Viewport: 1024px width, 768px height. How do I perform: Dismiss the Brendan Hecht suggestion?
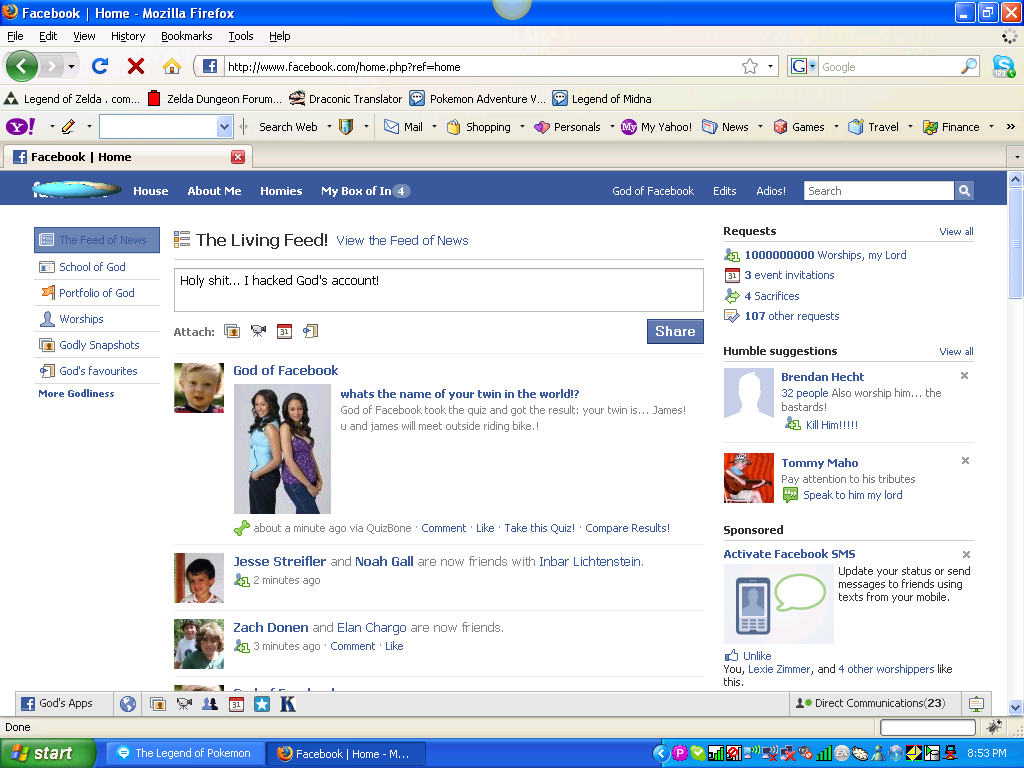coord(964,375)
